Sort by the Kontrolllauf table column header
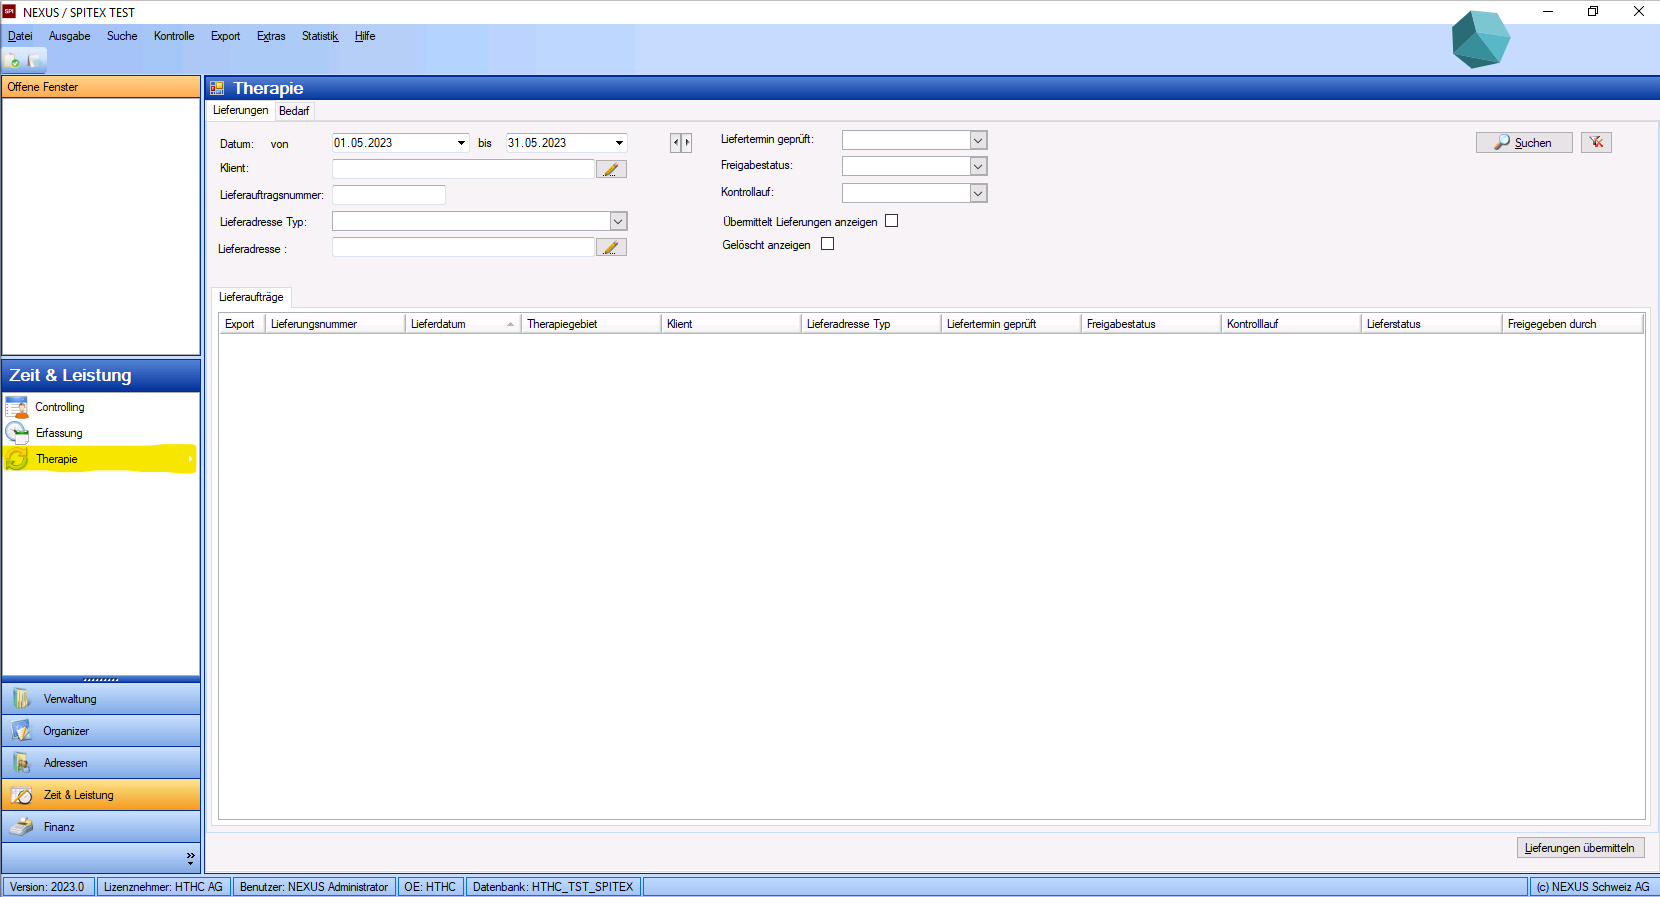The image size is (1660, 897). click(x=1290, y=324)
